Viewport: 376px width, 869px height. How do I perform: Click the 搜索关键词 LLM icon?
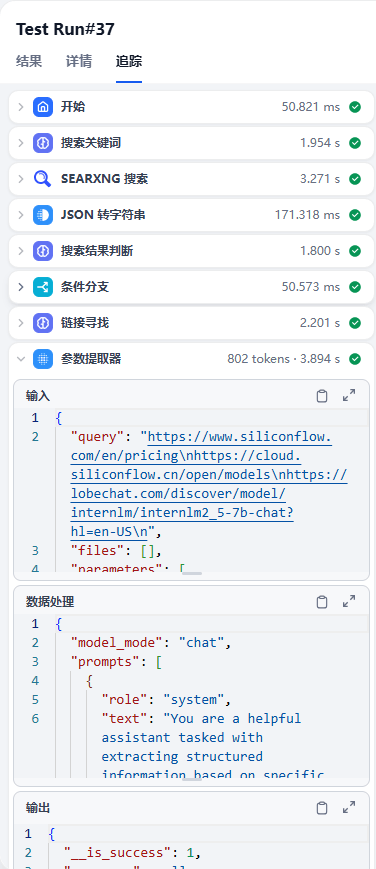click(43, 143)
